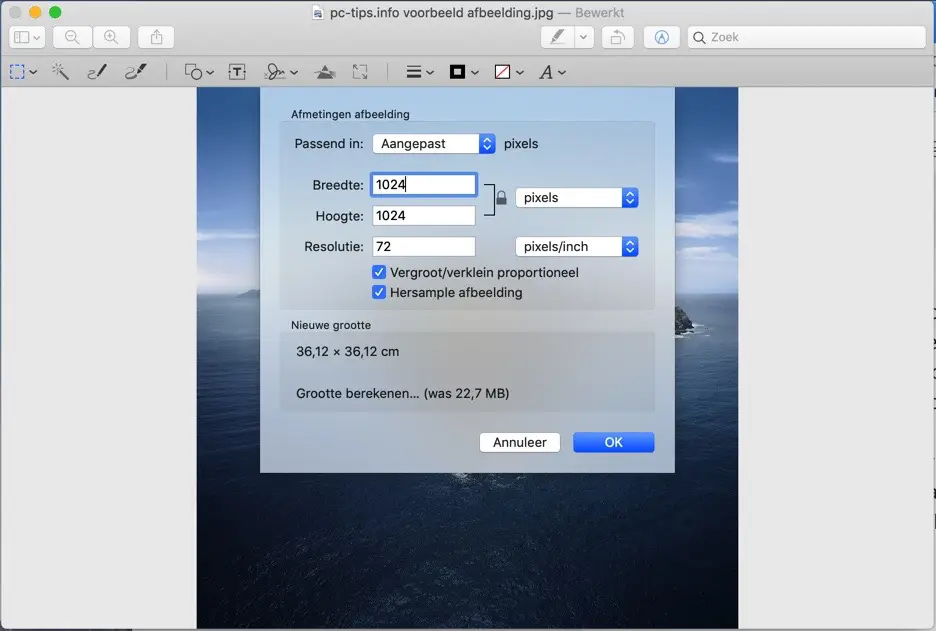The image size is (936, 631).
Task: Click the new size text 36,12 × 36,12 cm
Action: [x=347, y=352]
